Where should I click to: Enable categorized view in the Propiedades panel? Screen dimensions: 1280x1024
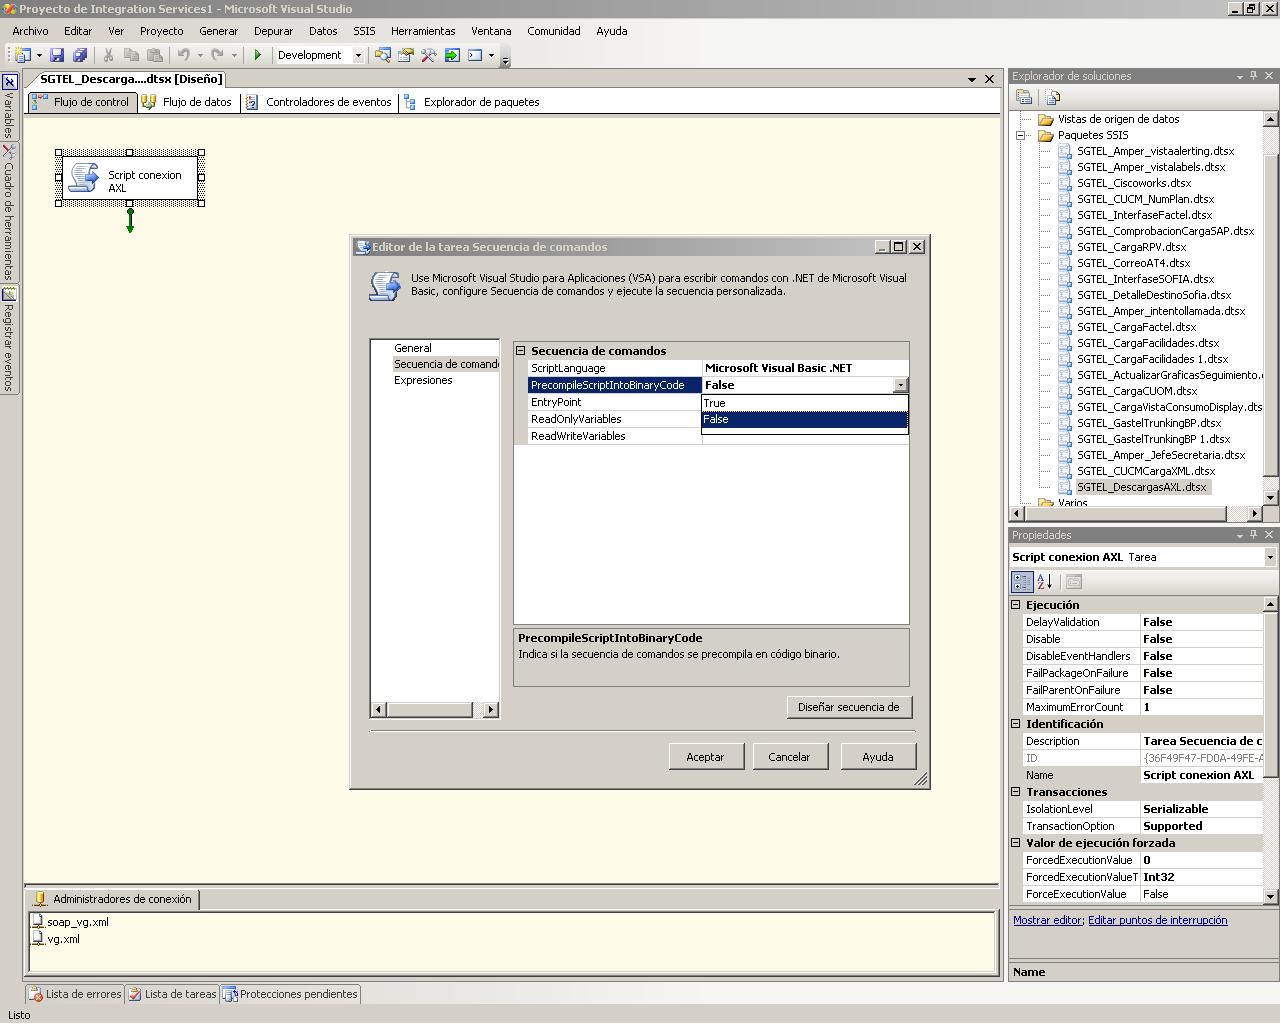pyautogui.click(x=1021, y=581)
